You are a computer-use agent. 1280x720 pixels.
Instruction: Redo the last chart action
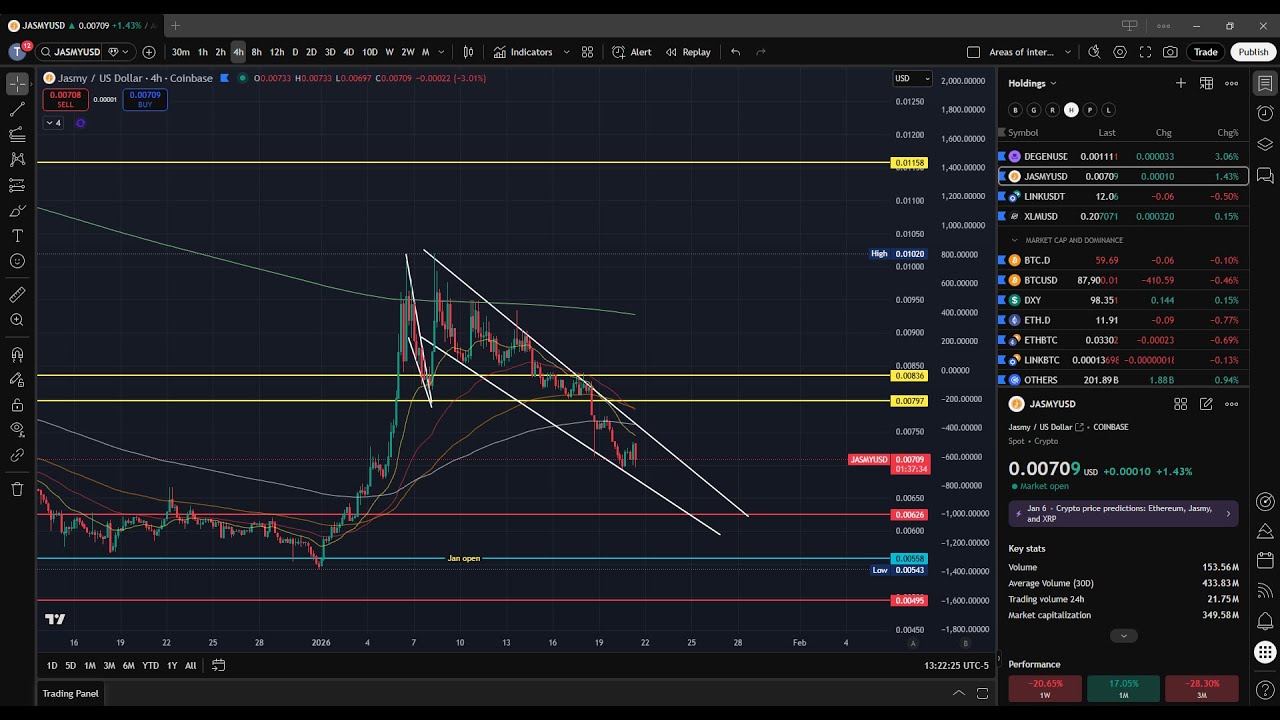click(x=761, y=52)
